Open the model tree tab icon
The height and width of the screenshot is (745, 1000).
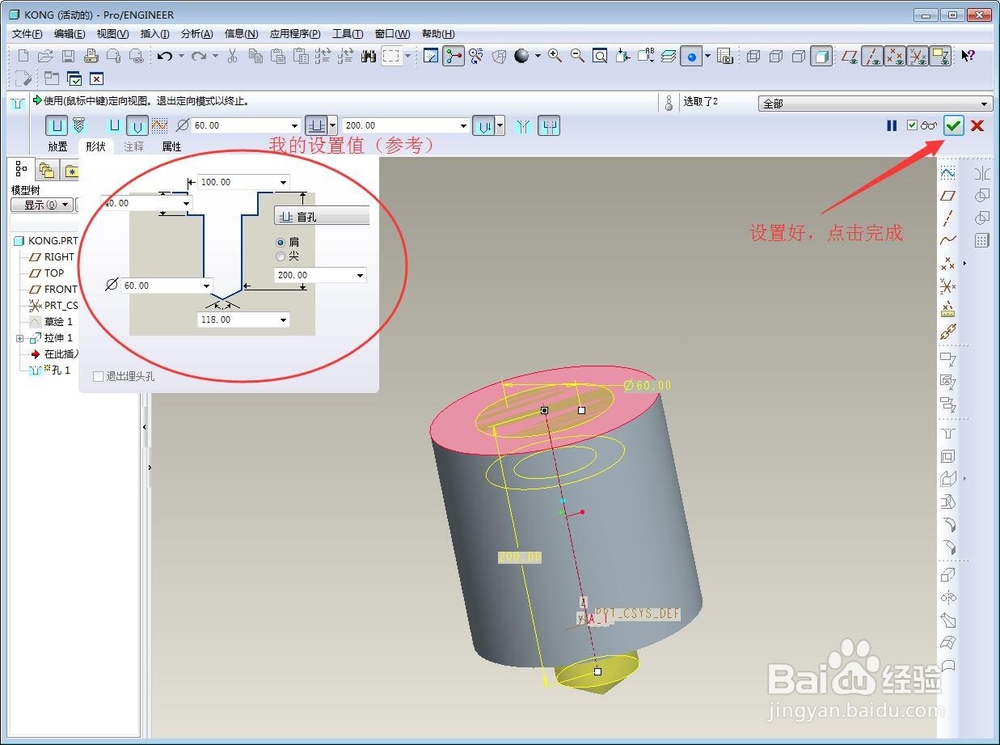click(21, 170)
